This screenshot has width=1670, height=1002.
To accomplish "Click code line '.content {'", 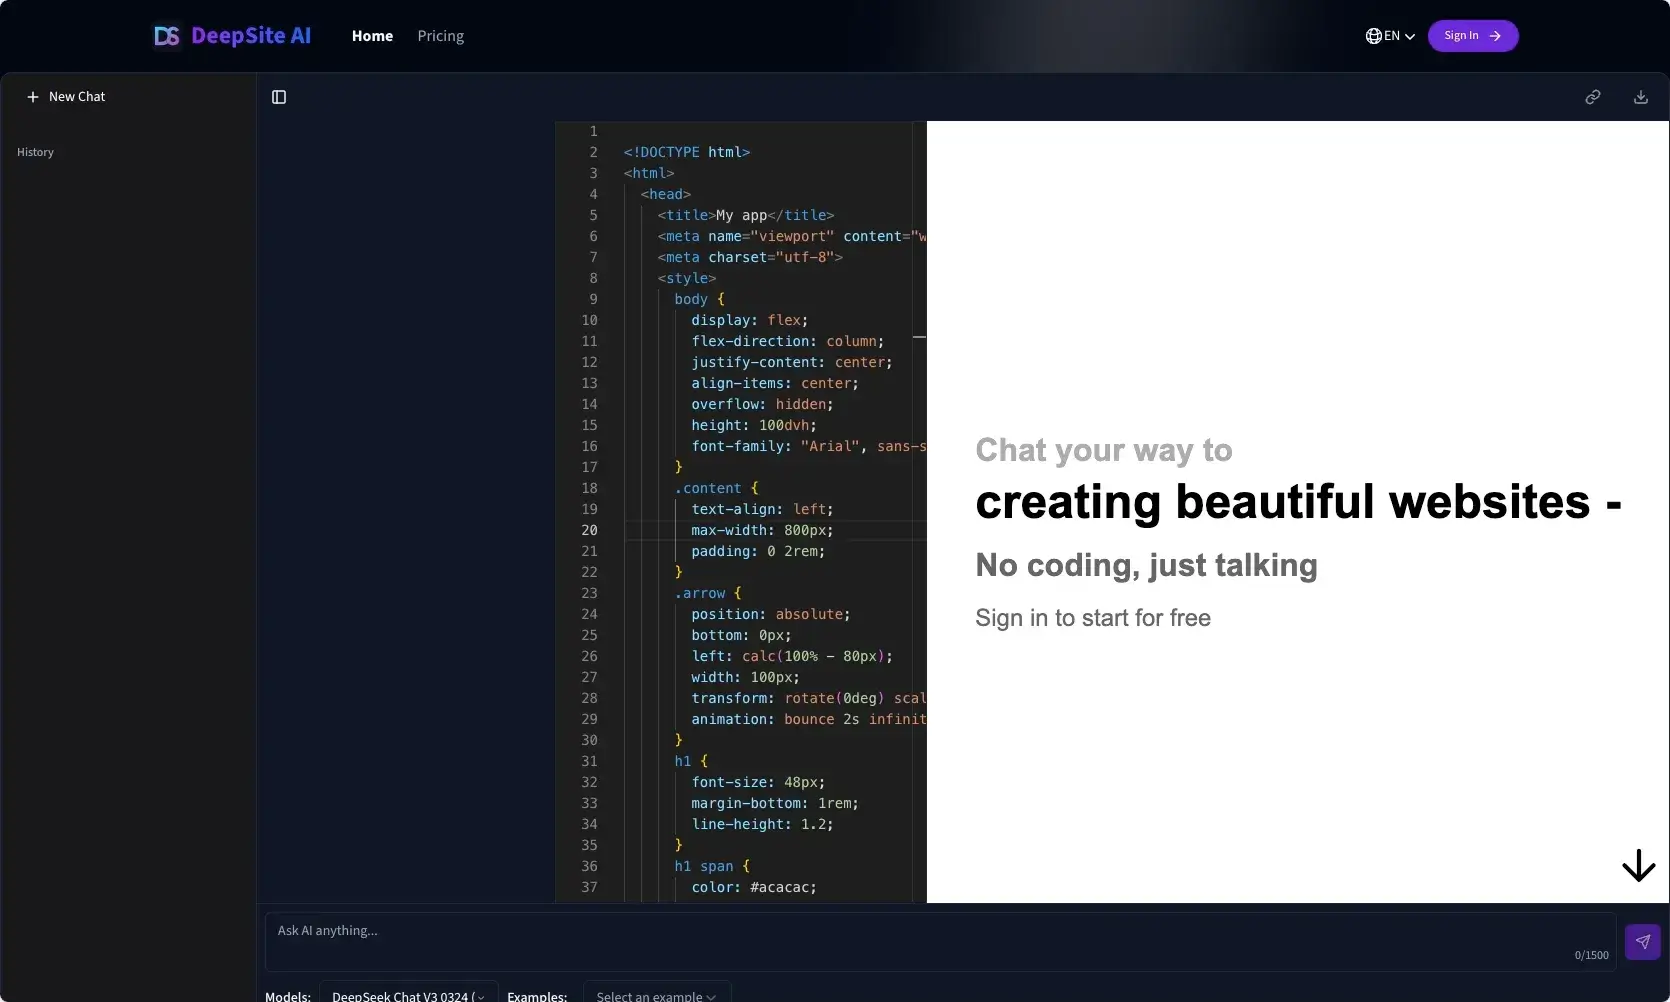I will point(716,488).
